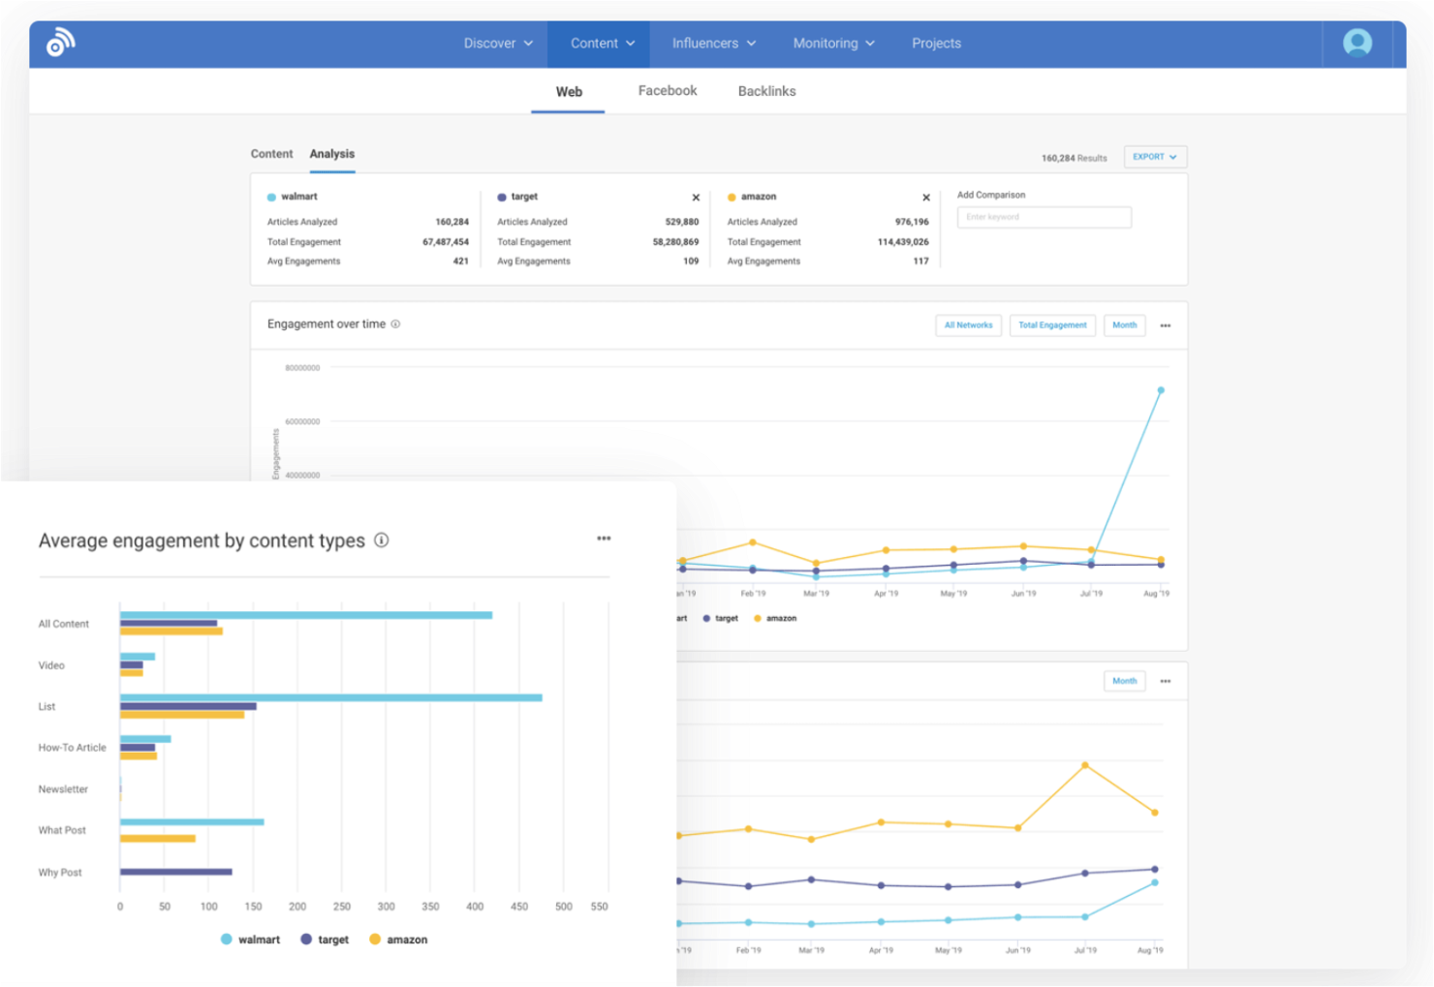This screenshot has height=987, width=1434.
Task: Toggle target legend under engagement line chart
Action: (x=720, y=619)
